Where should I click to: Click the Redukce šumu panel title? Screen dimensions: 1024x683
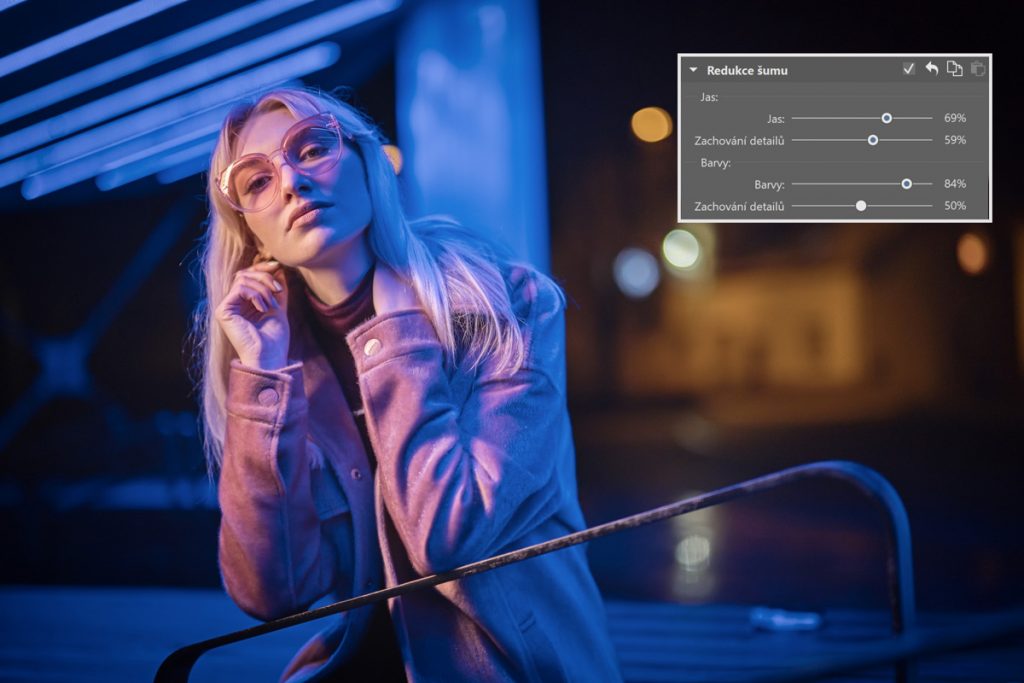[x=746, y=70]
